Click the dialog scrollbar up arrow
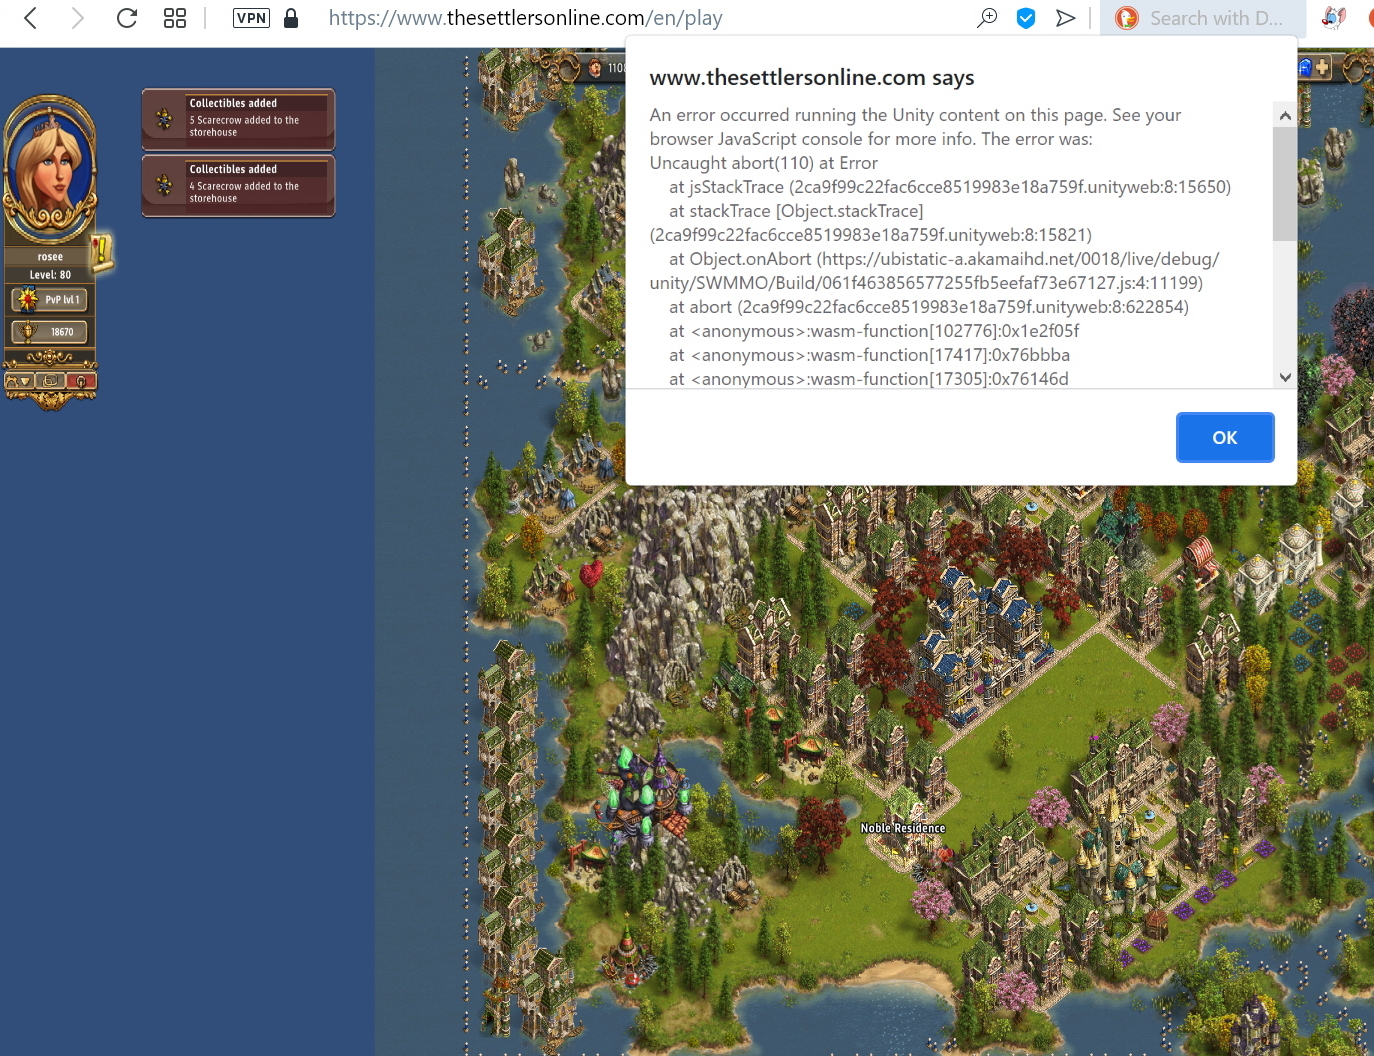1374x1056 pixels. coord(1285,116)
